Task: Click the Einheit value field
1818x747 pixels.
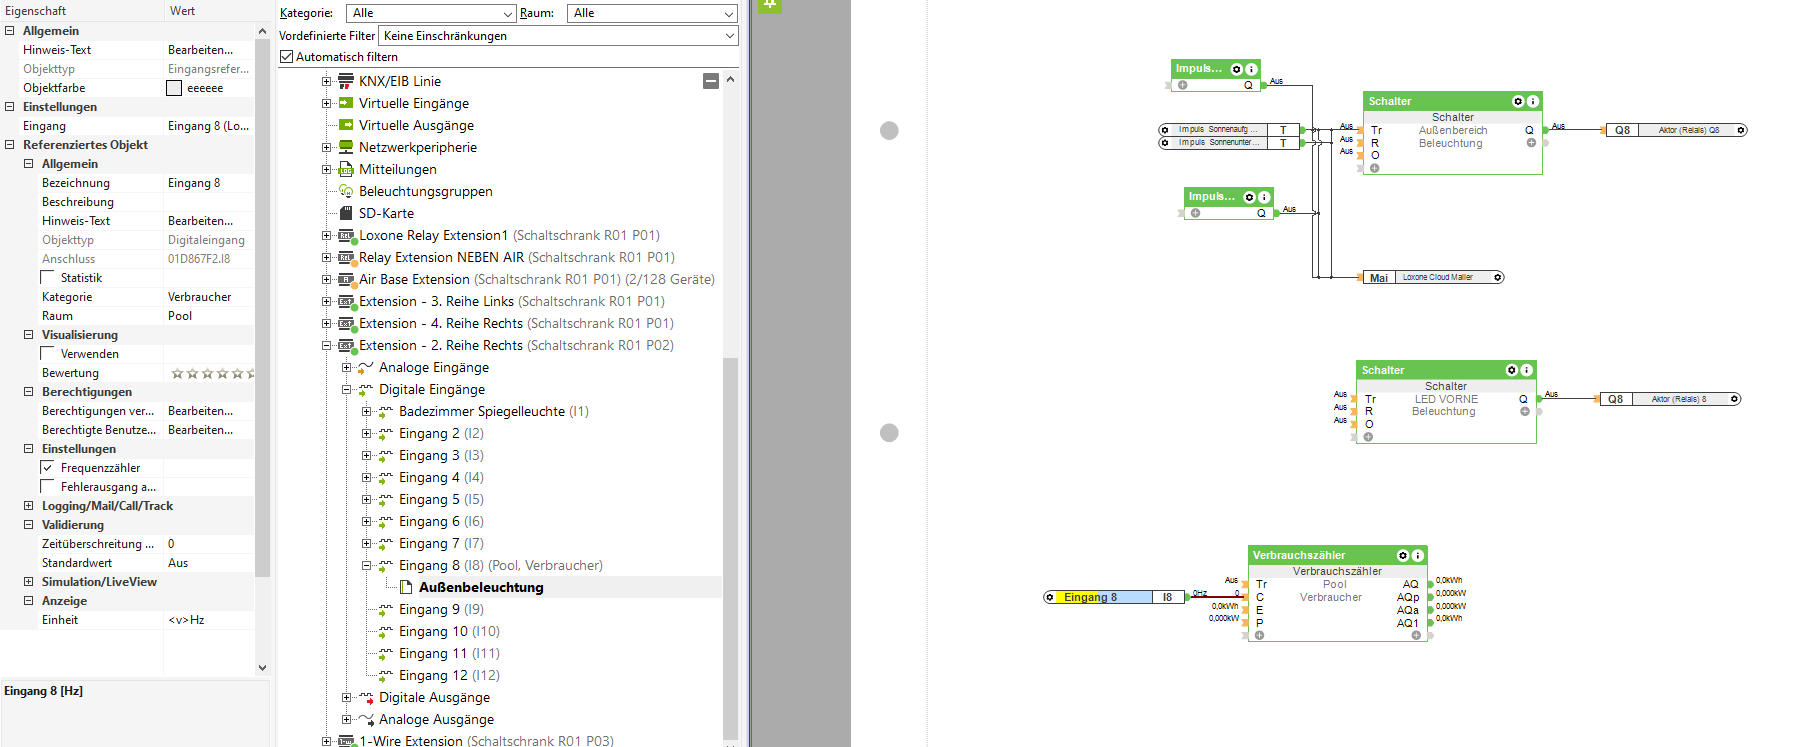Action: click(208, 620)
